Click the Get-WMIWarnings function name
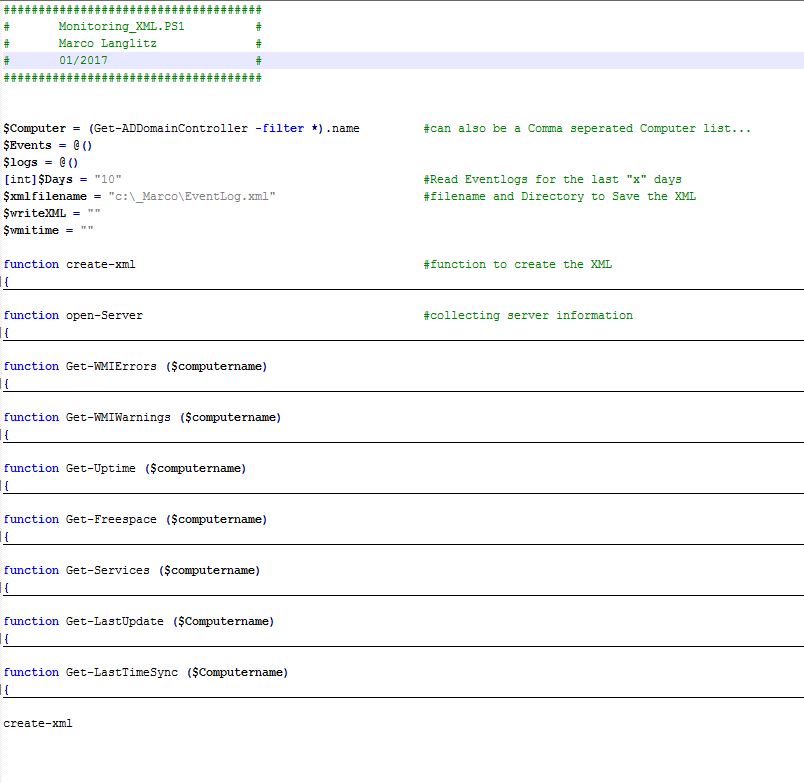This screenshot has width=804, height=783. 118,417
